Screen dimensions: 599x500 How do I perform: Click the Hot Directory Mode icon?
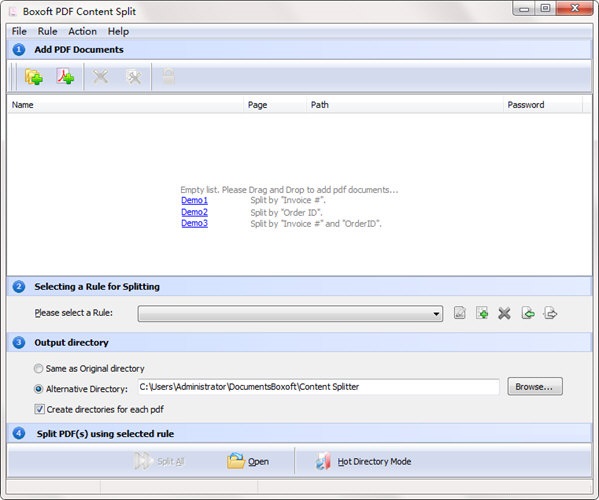point(323,461)
